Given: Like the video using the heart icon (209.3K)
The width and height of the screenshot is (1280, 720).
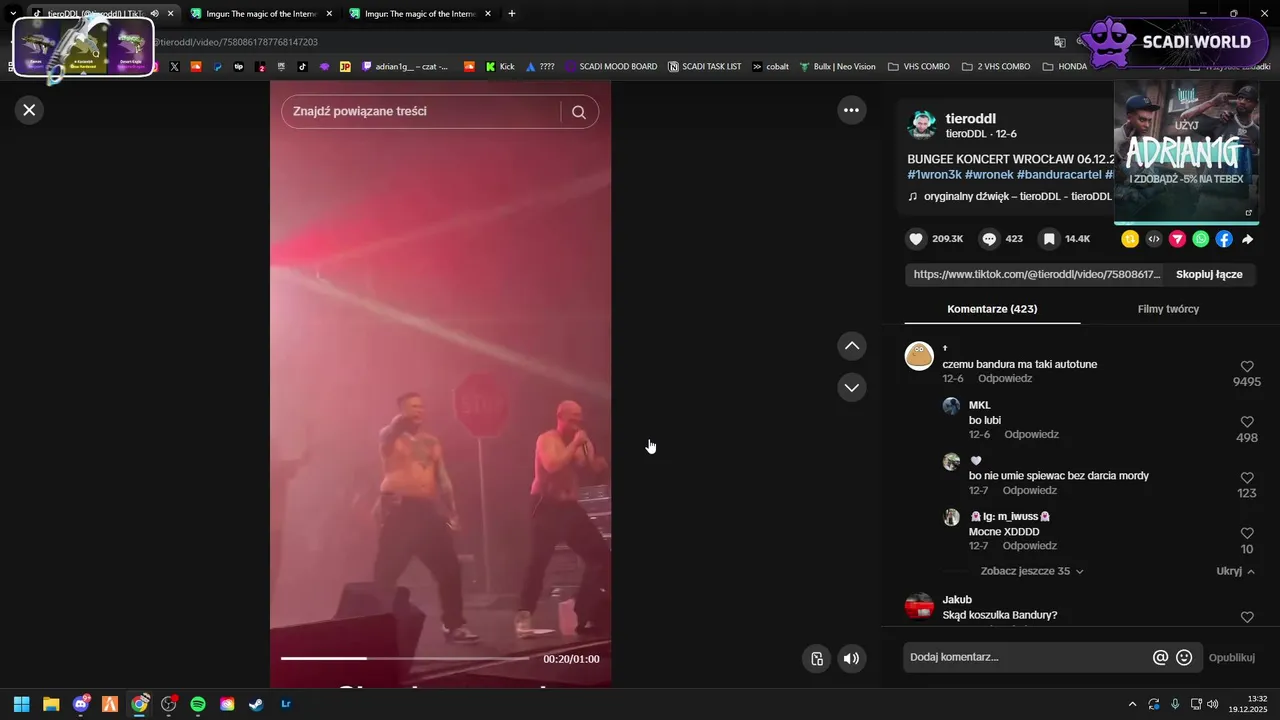Looking at the screenshot, I should [915, 239].
